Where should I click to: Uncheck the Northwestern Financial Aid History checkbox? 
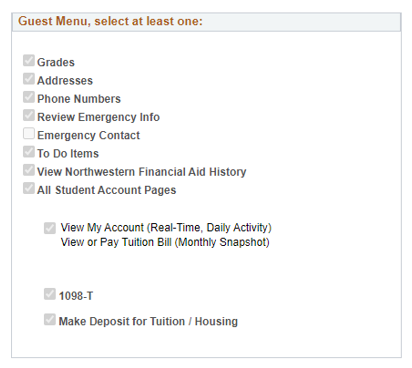coord(29,170)
